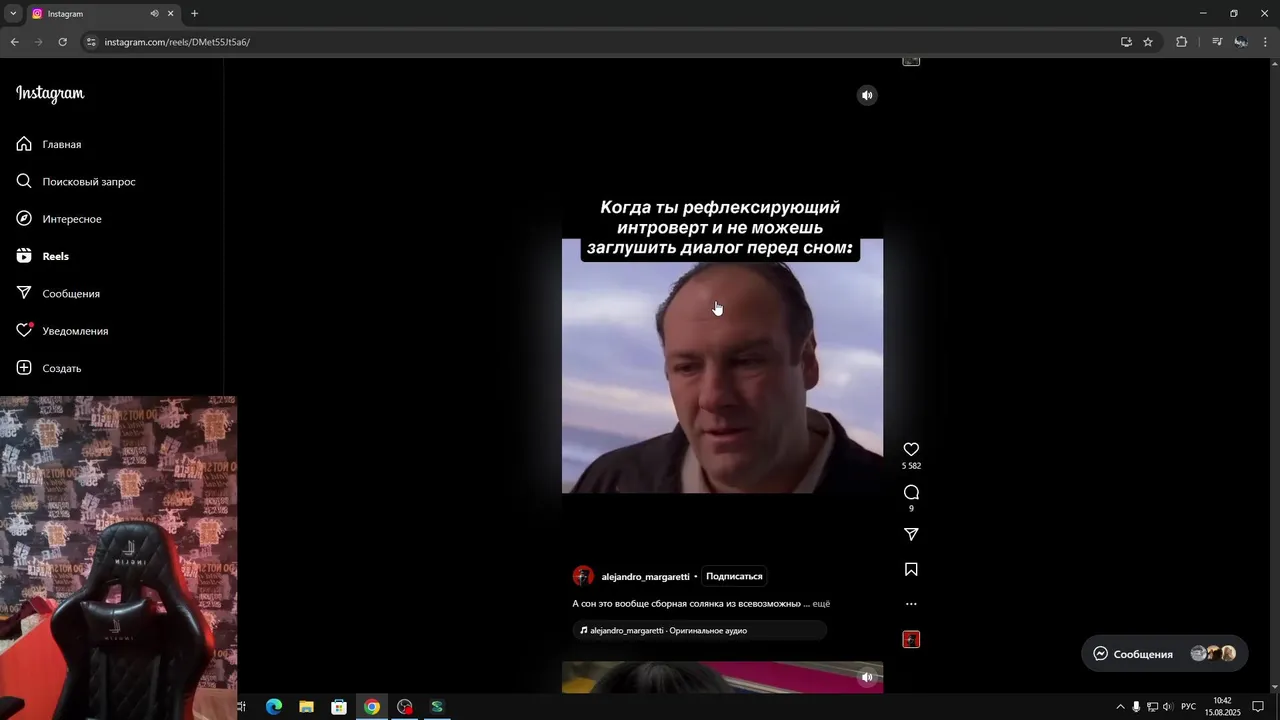Open the floating Сообщения messages button
Viewport: 1280px width, 720px height.
point(1165,654)
